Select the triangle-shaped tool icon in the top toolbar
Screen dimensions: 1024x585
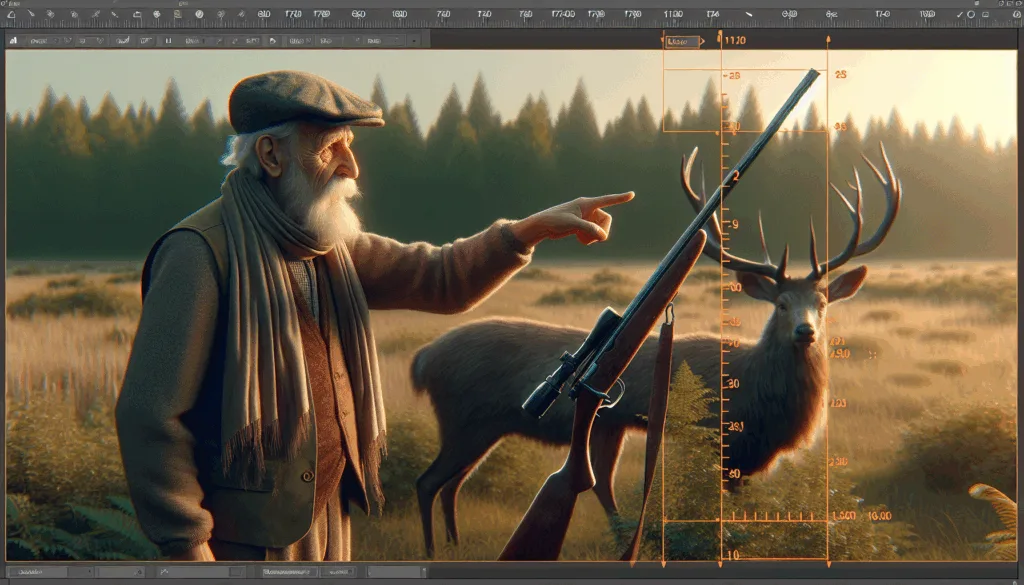pyautogui.click(x=11, y=14)
